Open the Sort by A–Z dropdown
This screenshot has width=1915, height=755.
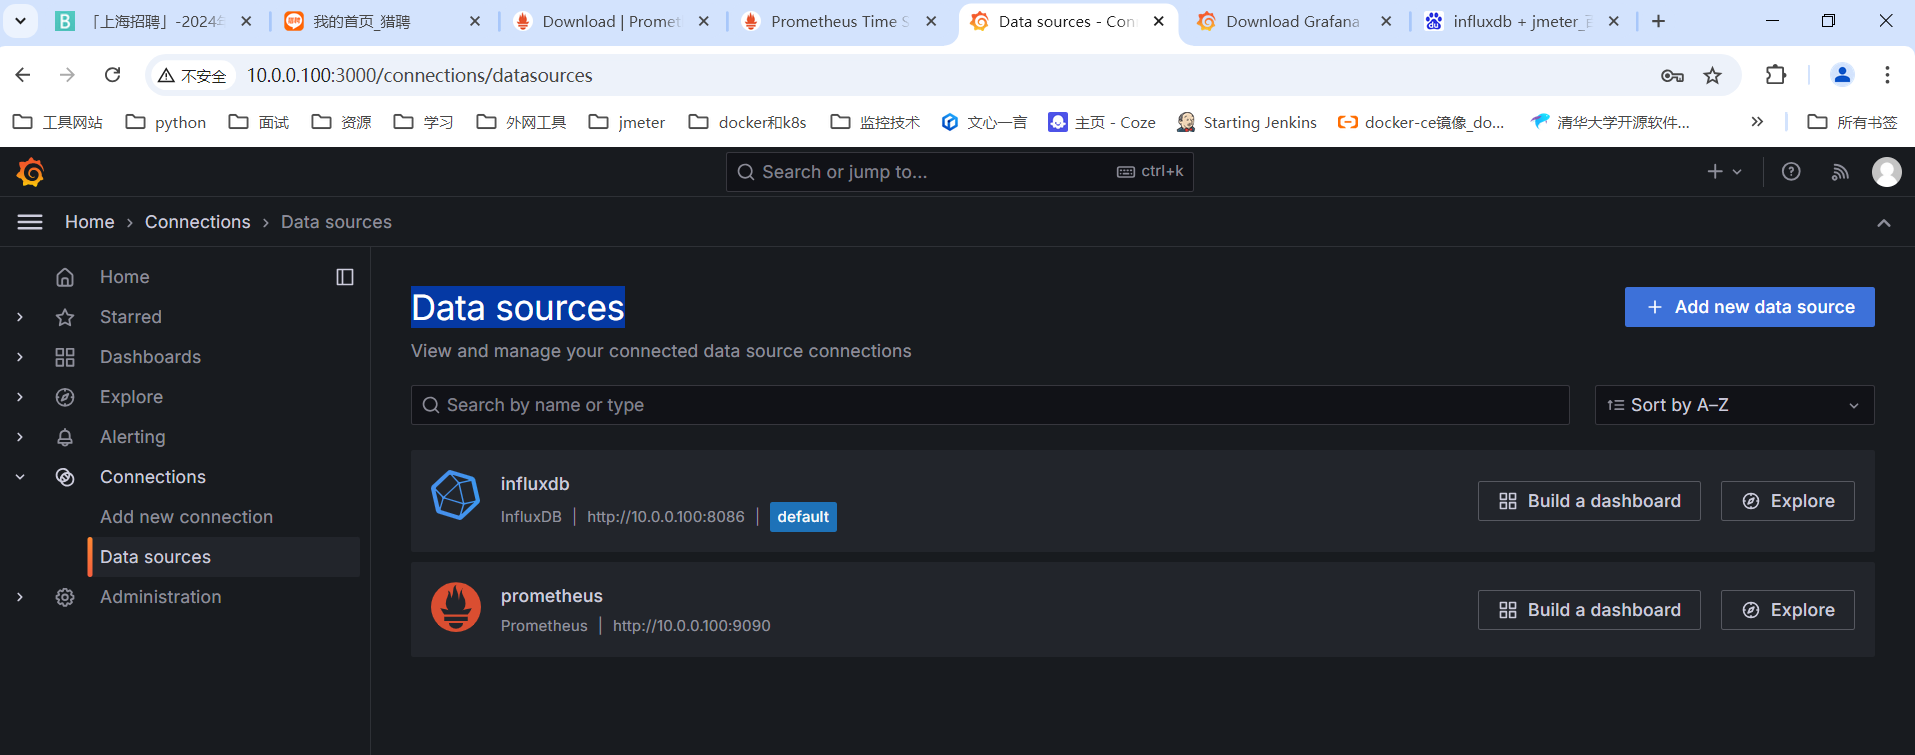point(1734,405)
